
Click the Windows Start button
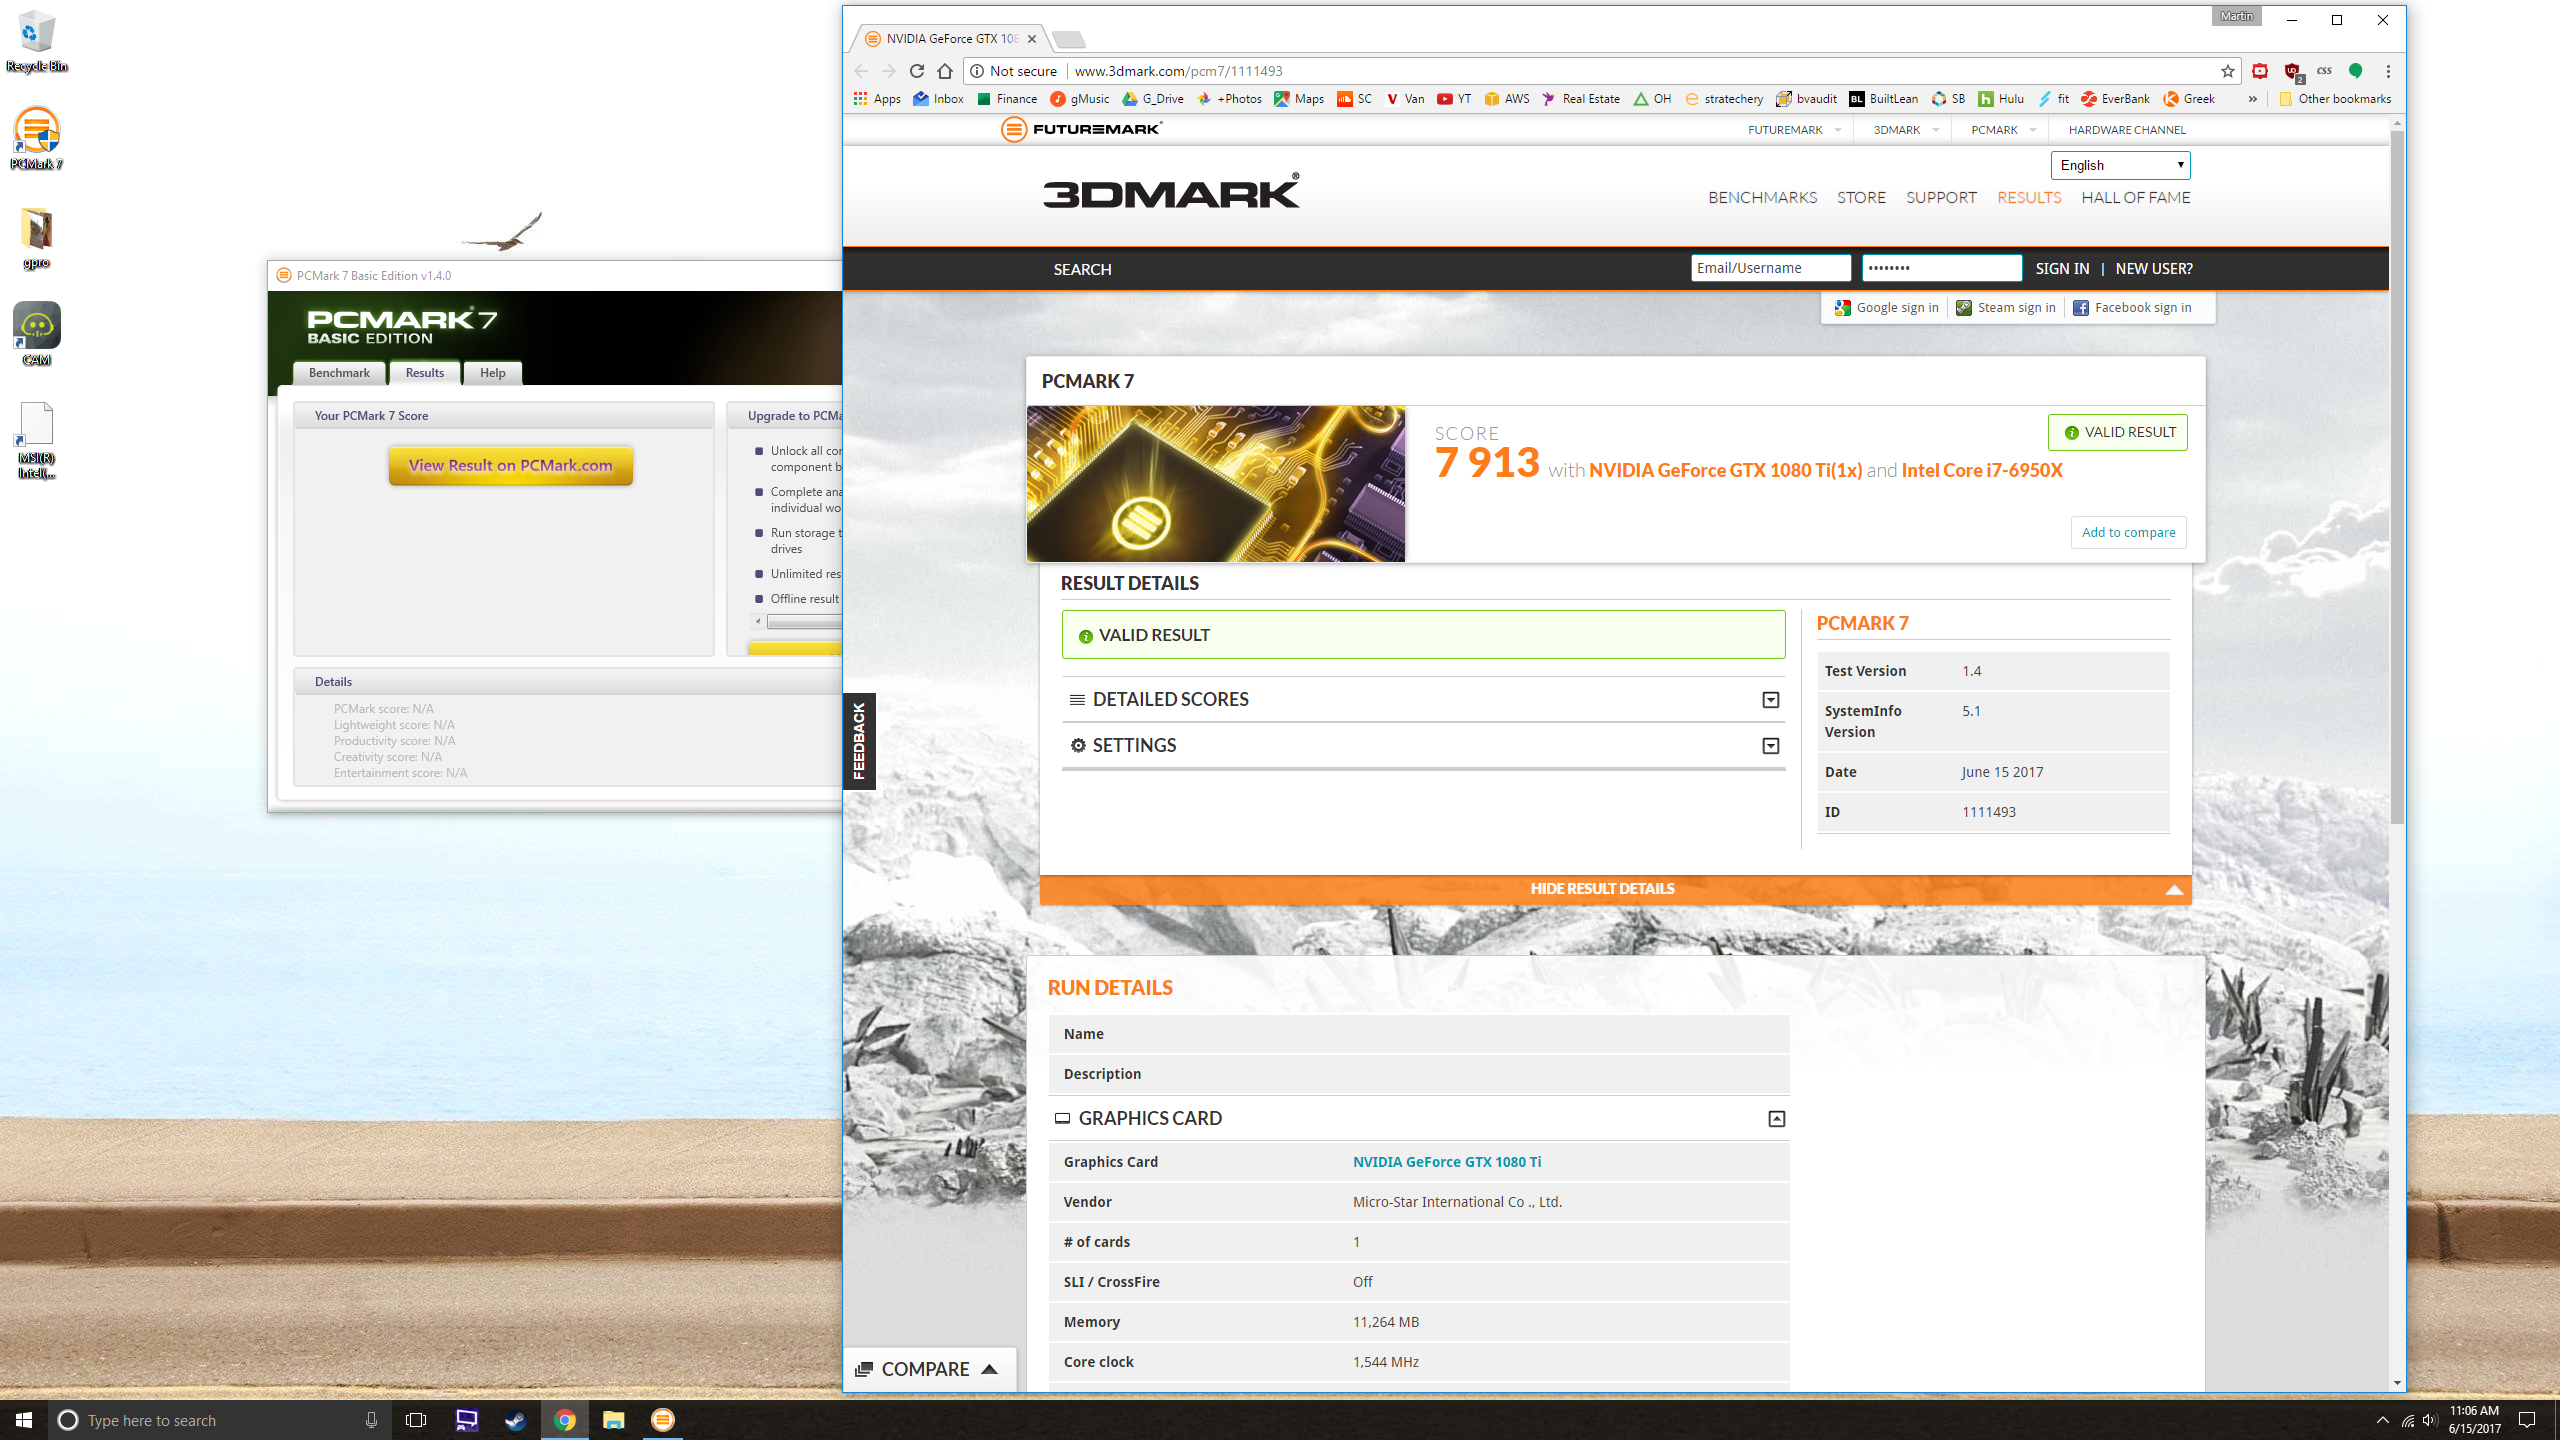[24, 1420]
